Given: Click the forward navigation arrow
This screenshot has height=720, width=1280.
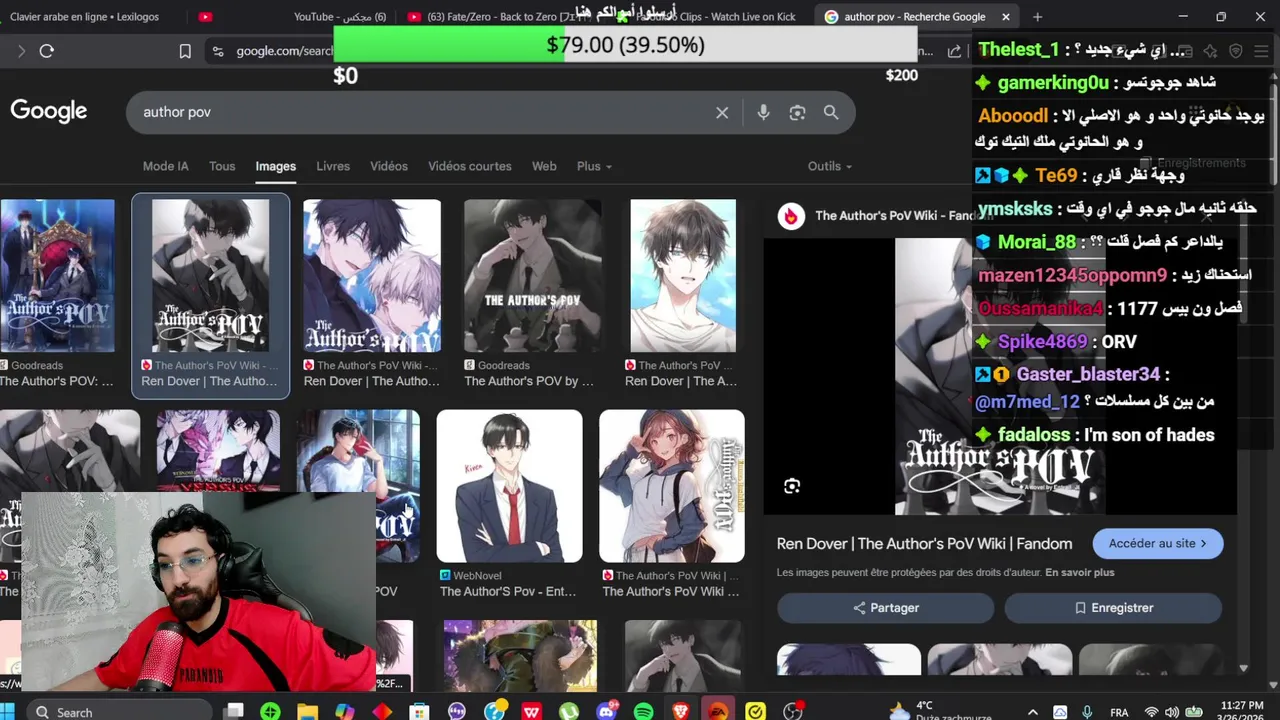Looking at the screenshot, I should point(21,51).
